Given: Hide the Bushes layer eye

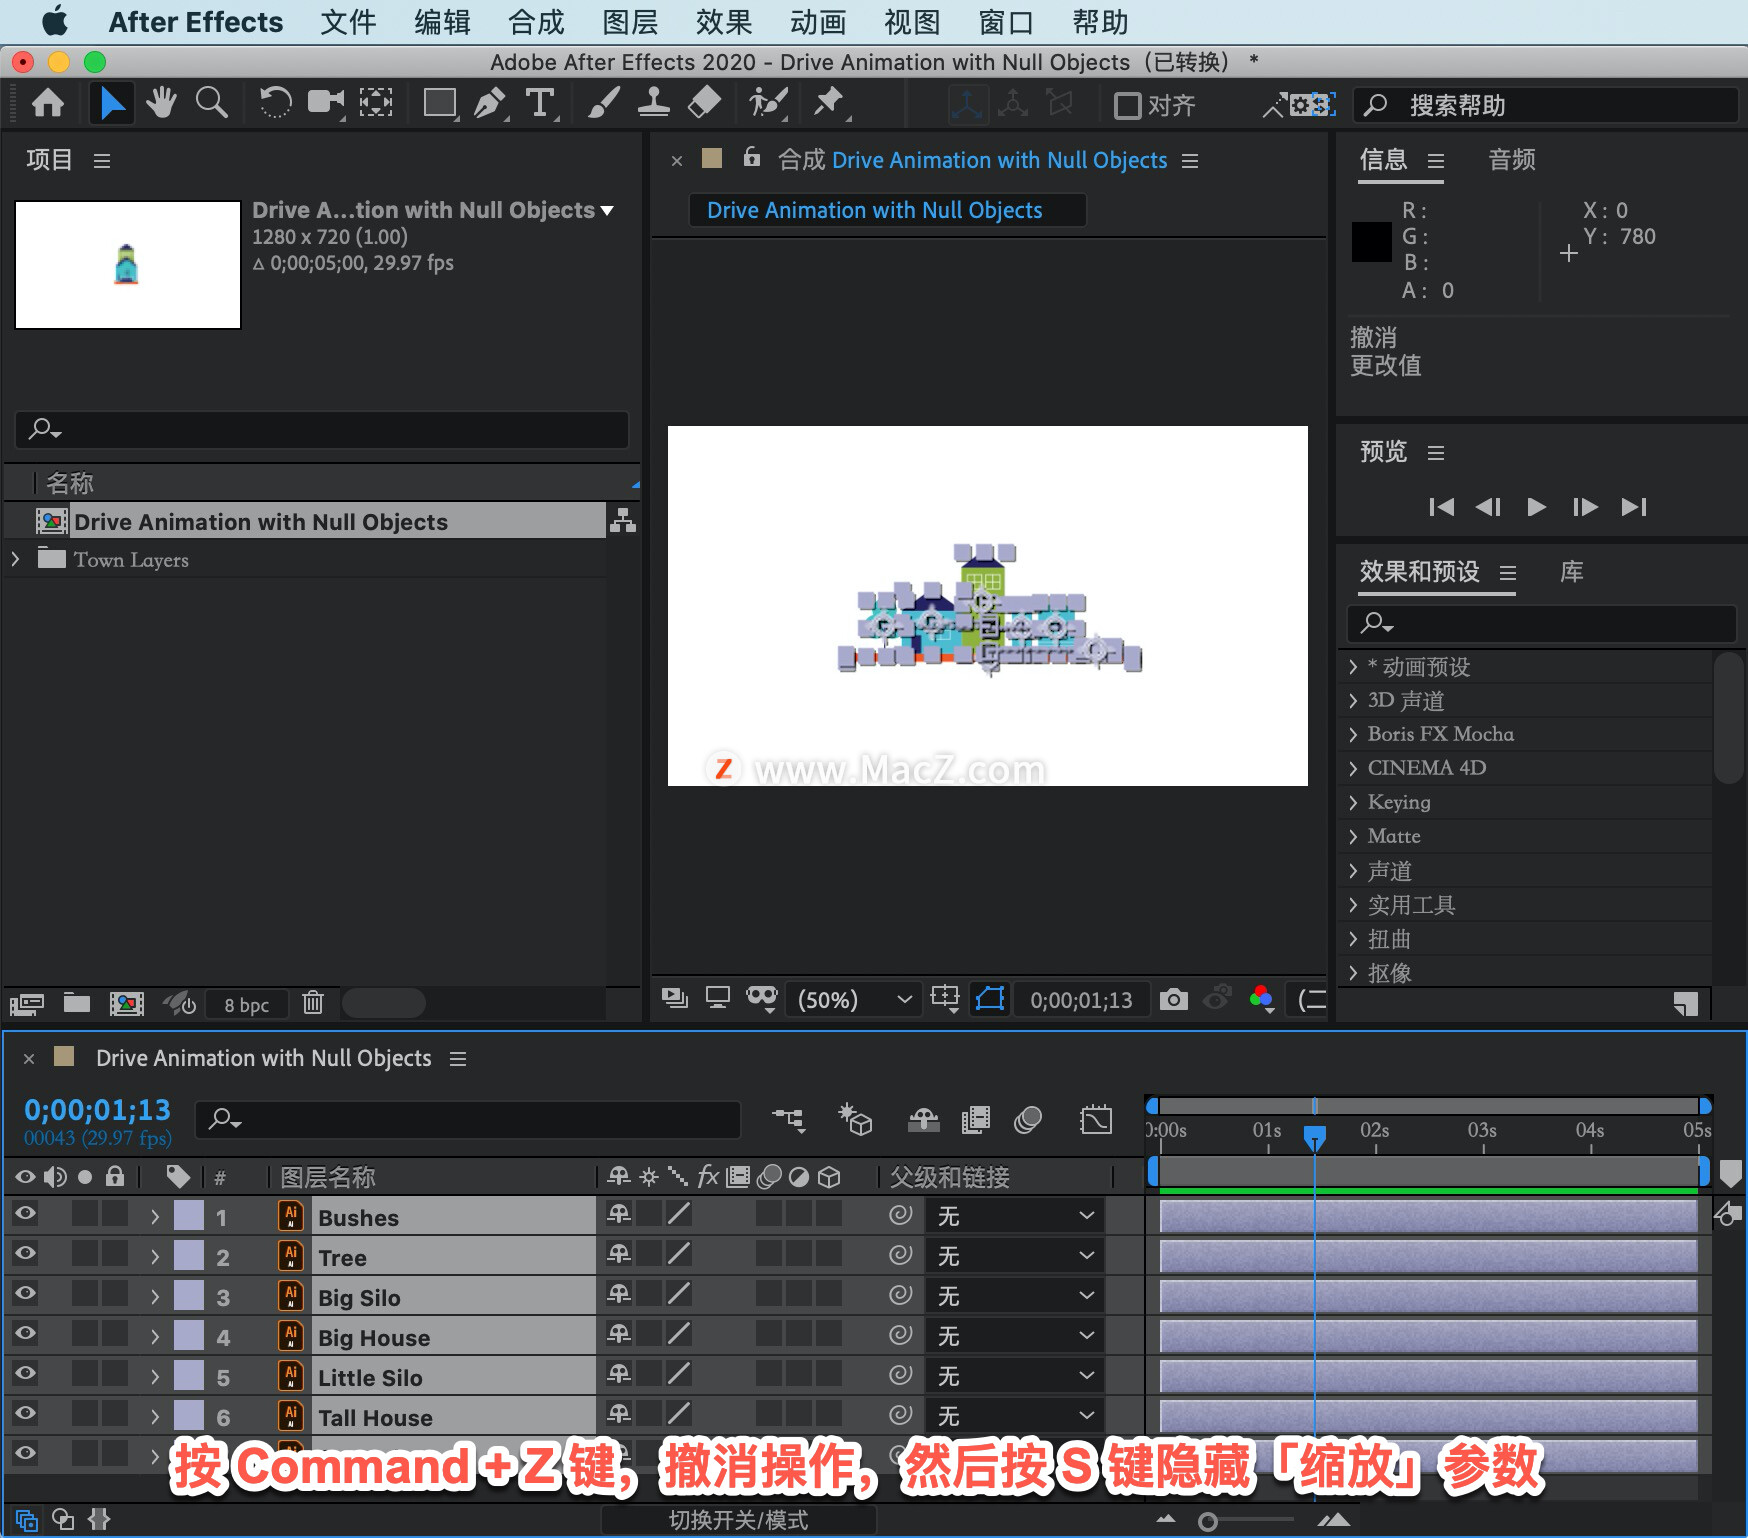Looking at the screenshot, I should (x=25, y=1214).
